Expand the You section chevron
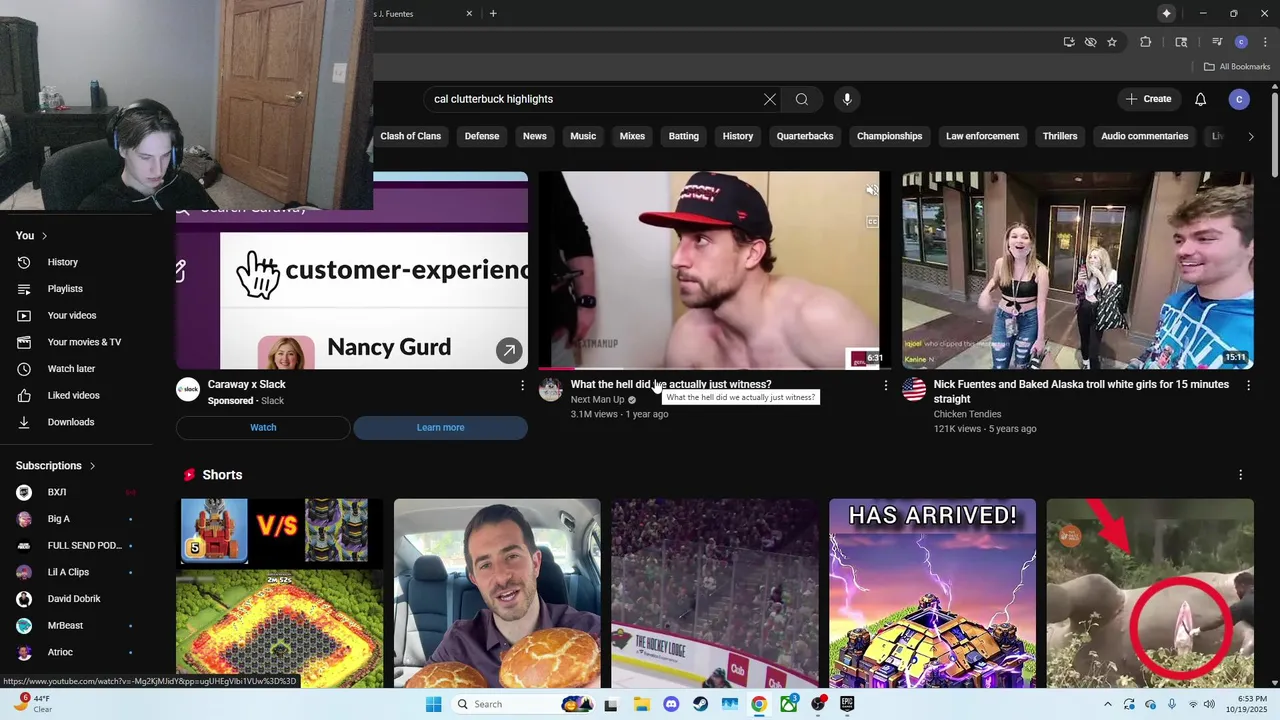The width and height of the screenshot is (1280, 720). click(44, 236)
